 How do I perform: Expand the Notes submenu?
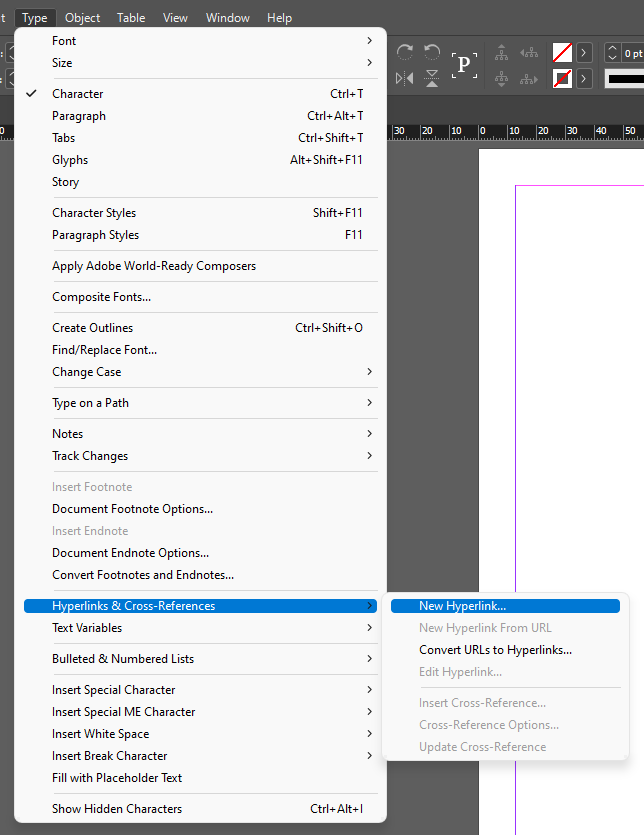click(x=201, y=433)
